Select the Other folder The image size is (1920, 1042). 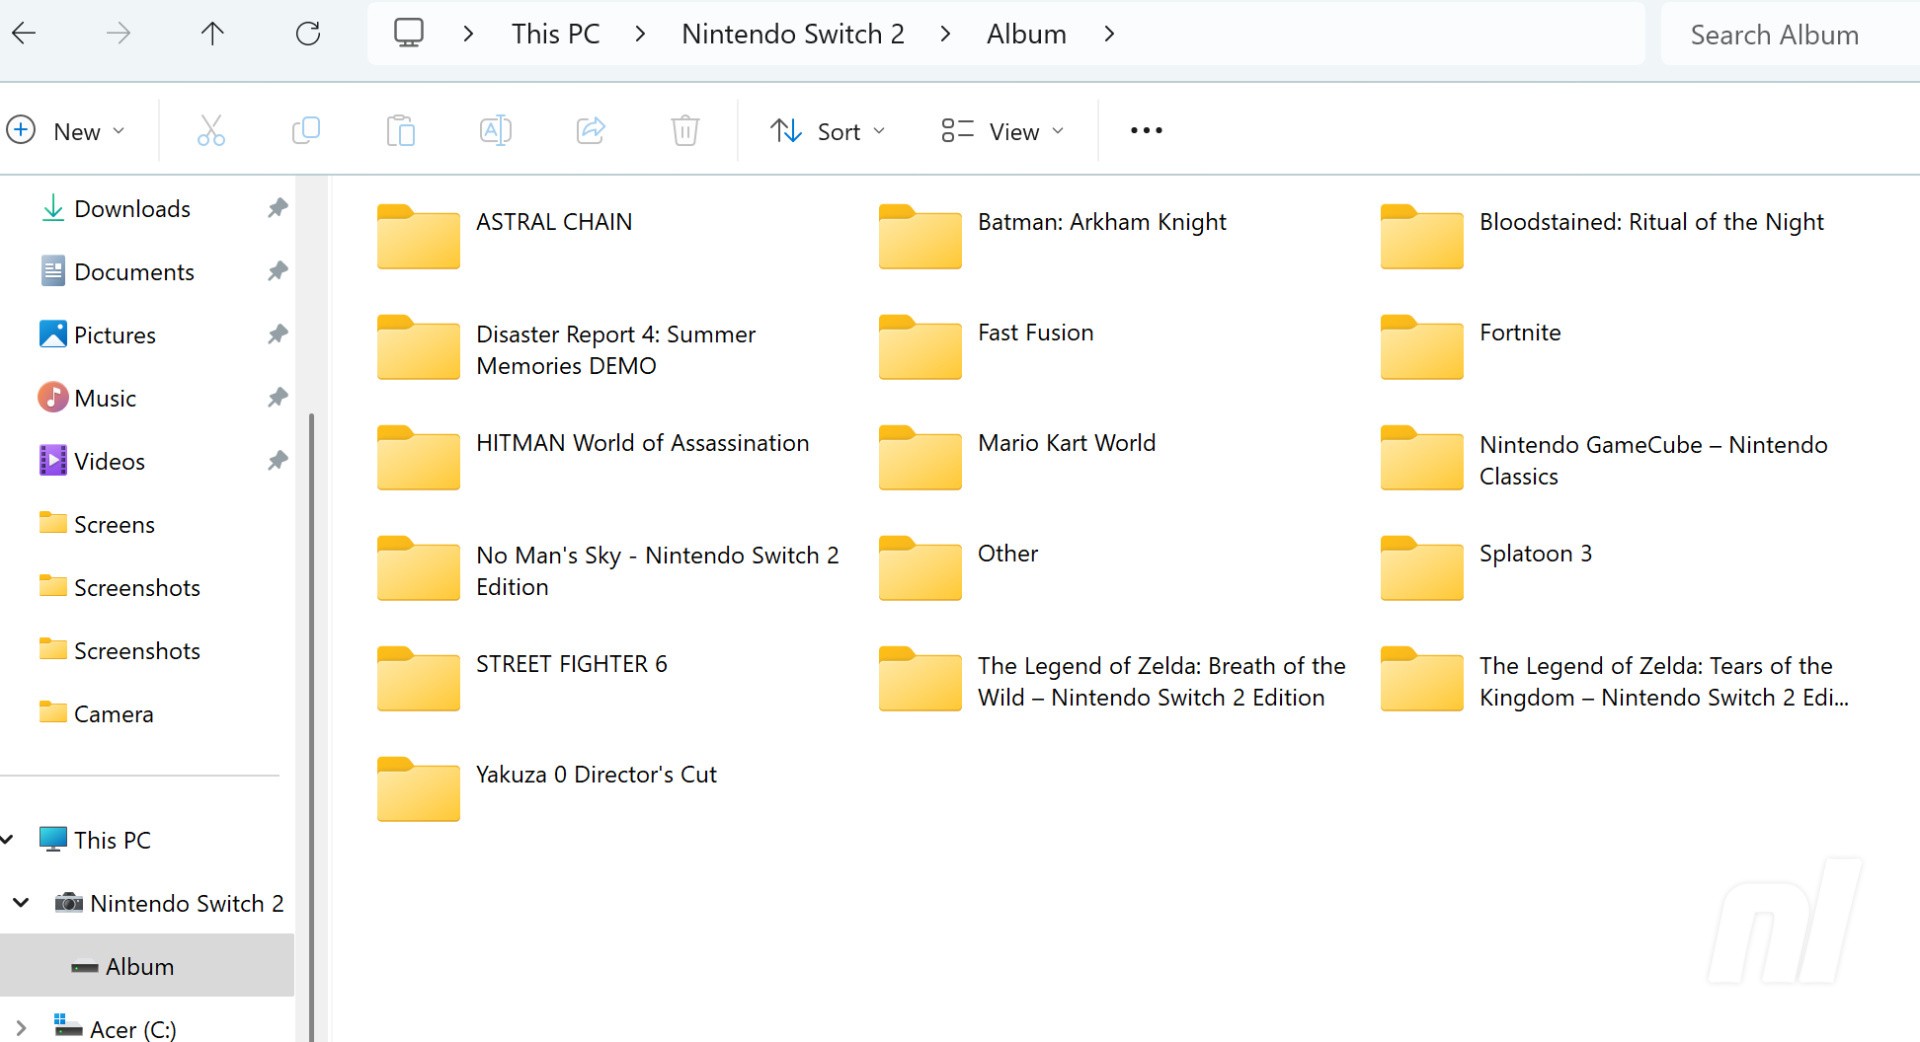(959, 568)
